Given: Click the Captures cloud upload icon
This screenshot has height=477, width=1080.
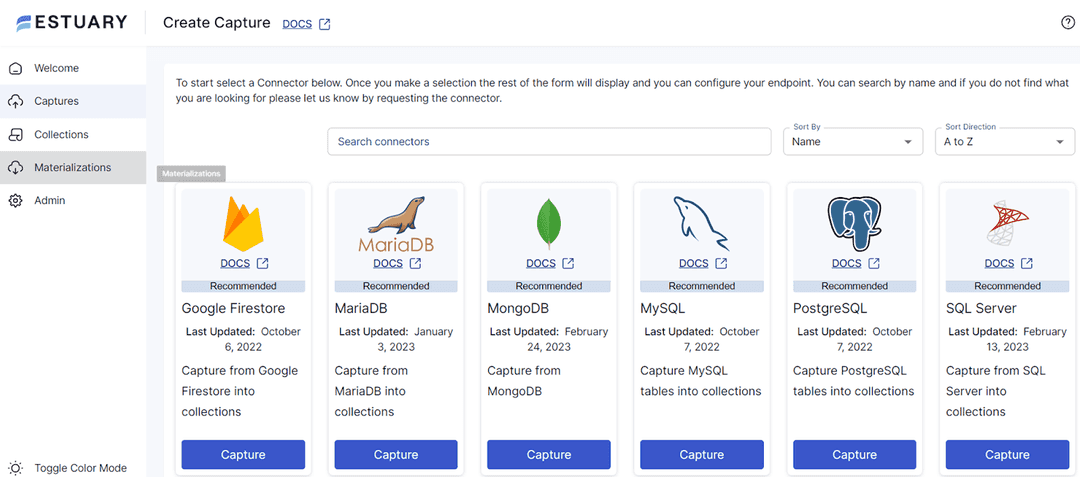Looking at the screenshot, I should [x=16, y=101].
